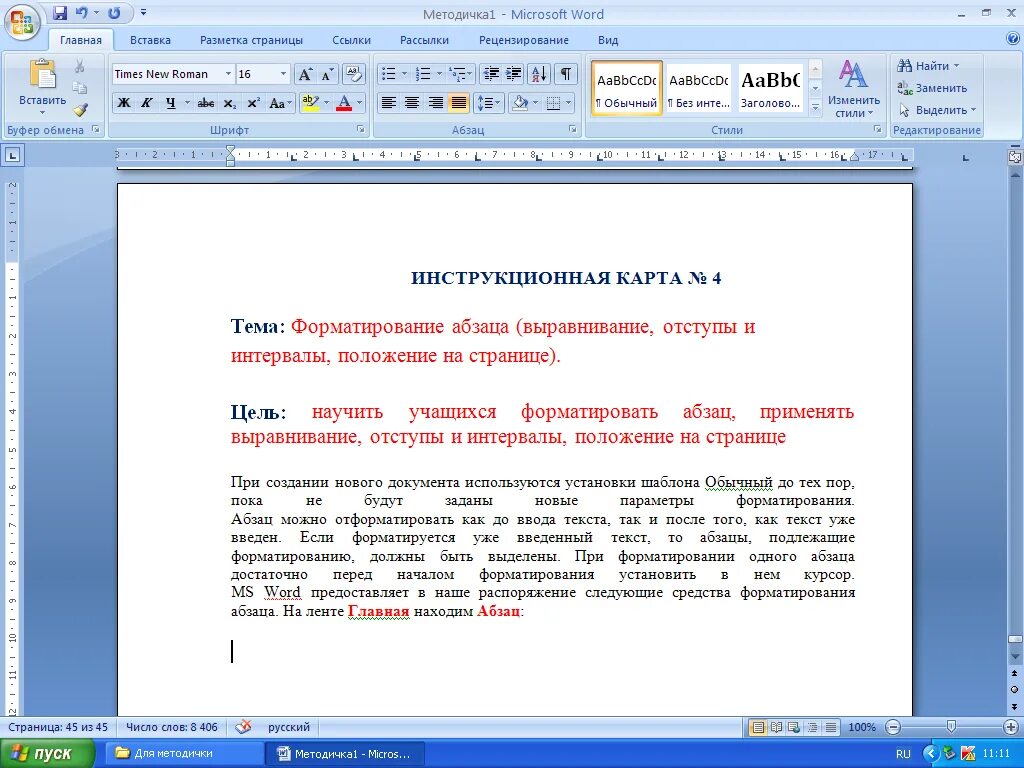Decrease paragraph indent
Viewport: 1024px width, 768px height.
coord(490,74)
